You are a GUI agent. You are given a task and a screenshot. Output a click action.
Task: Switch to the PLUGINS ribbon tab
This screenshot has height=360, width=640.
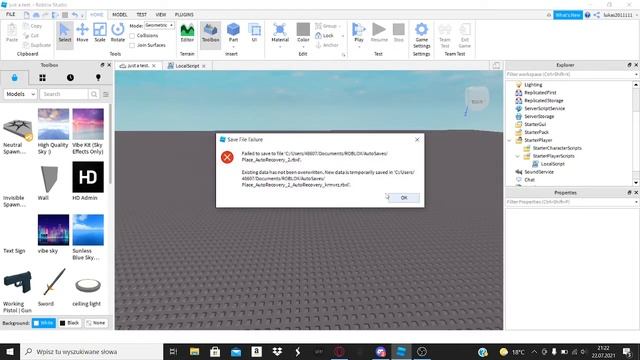pyautogui.click(x=184, y=14)
